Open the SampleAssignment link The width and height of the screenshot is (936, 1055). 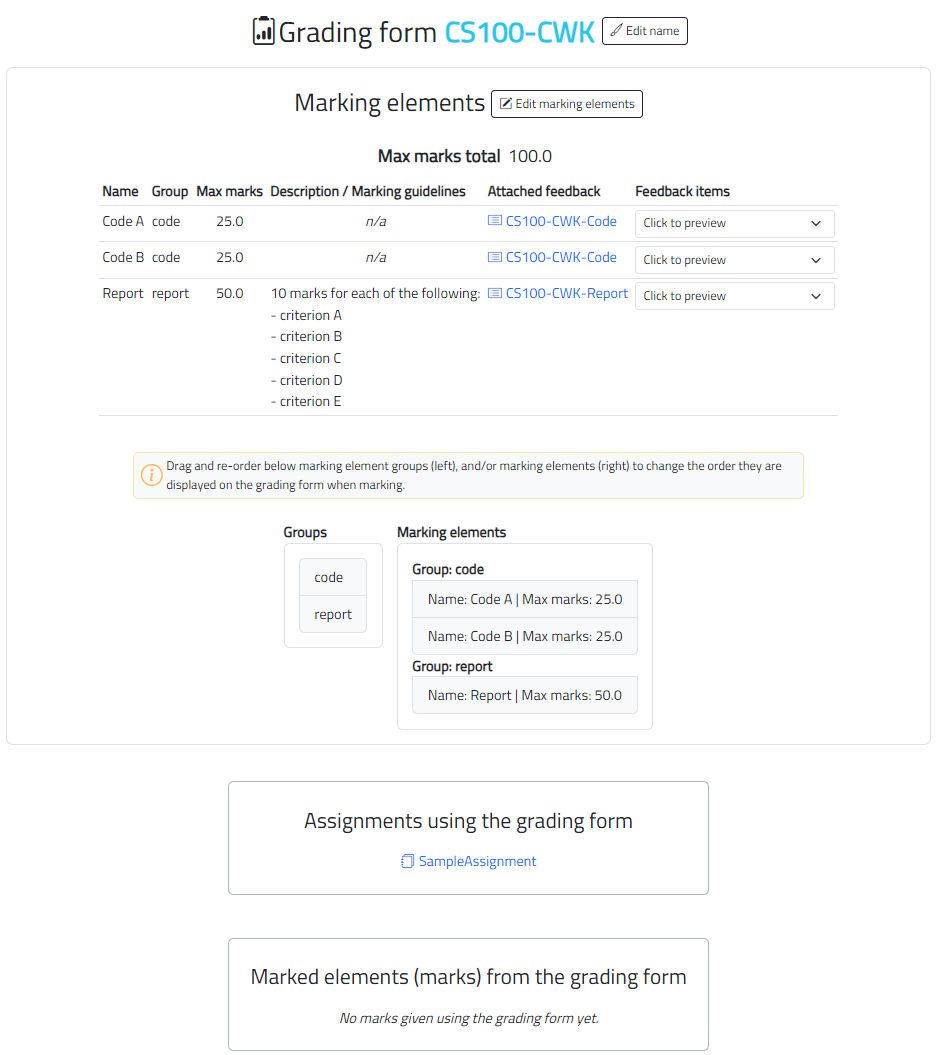476,861
